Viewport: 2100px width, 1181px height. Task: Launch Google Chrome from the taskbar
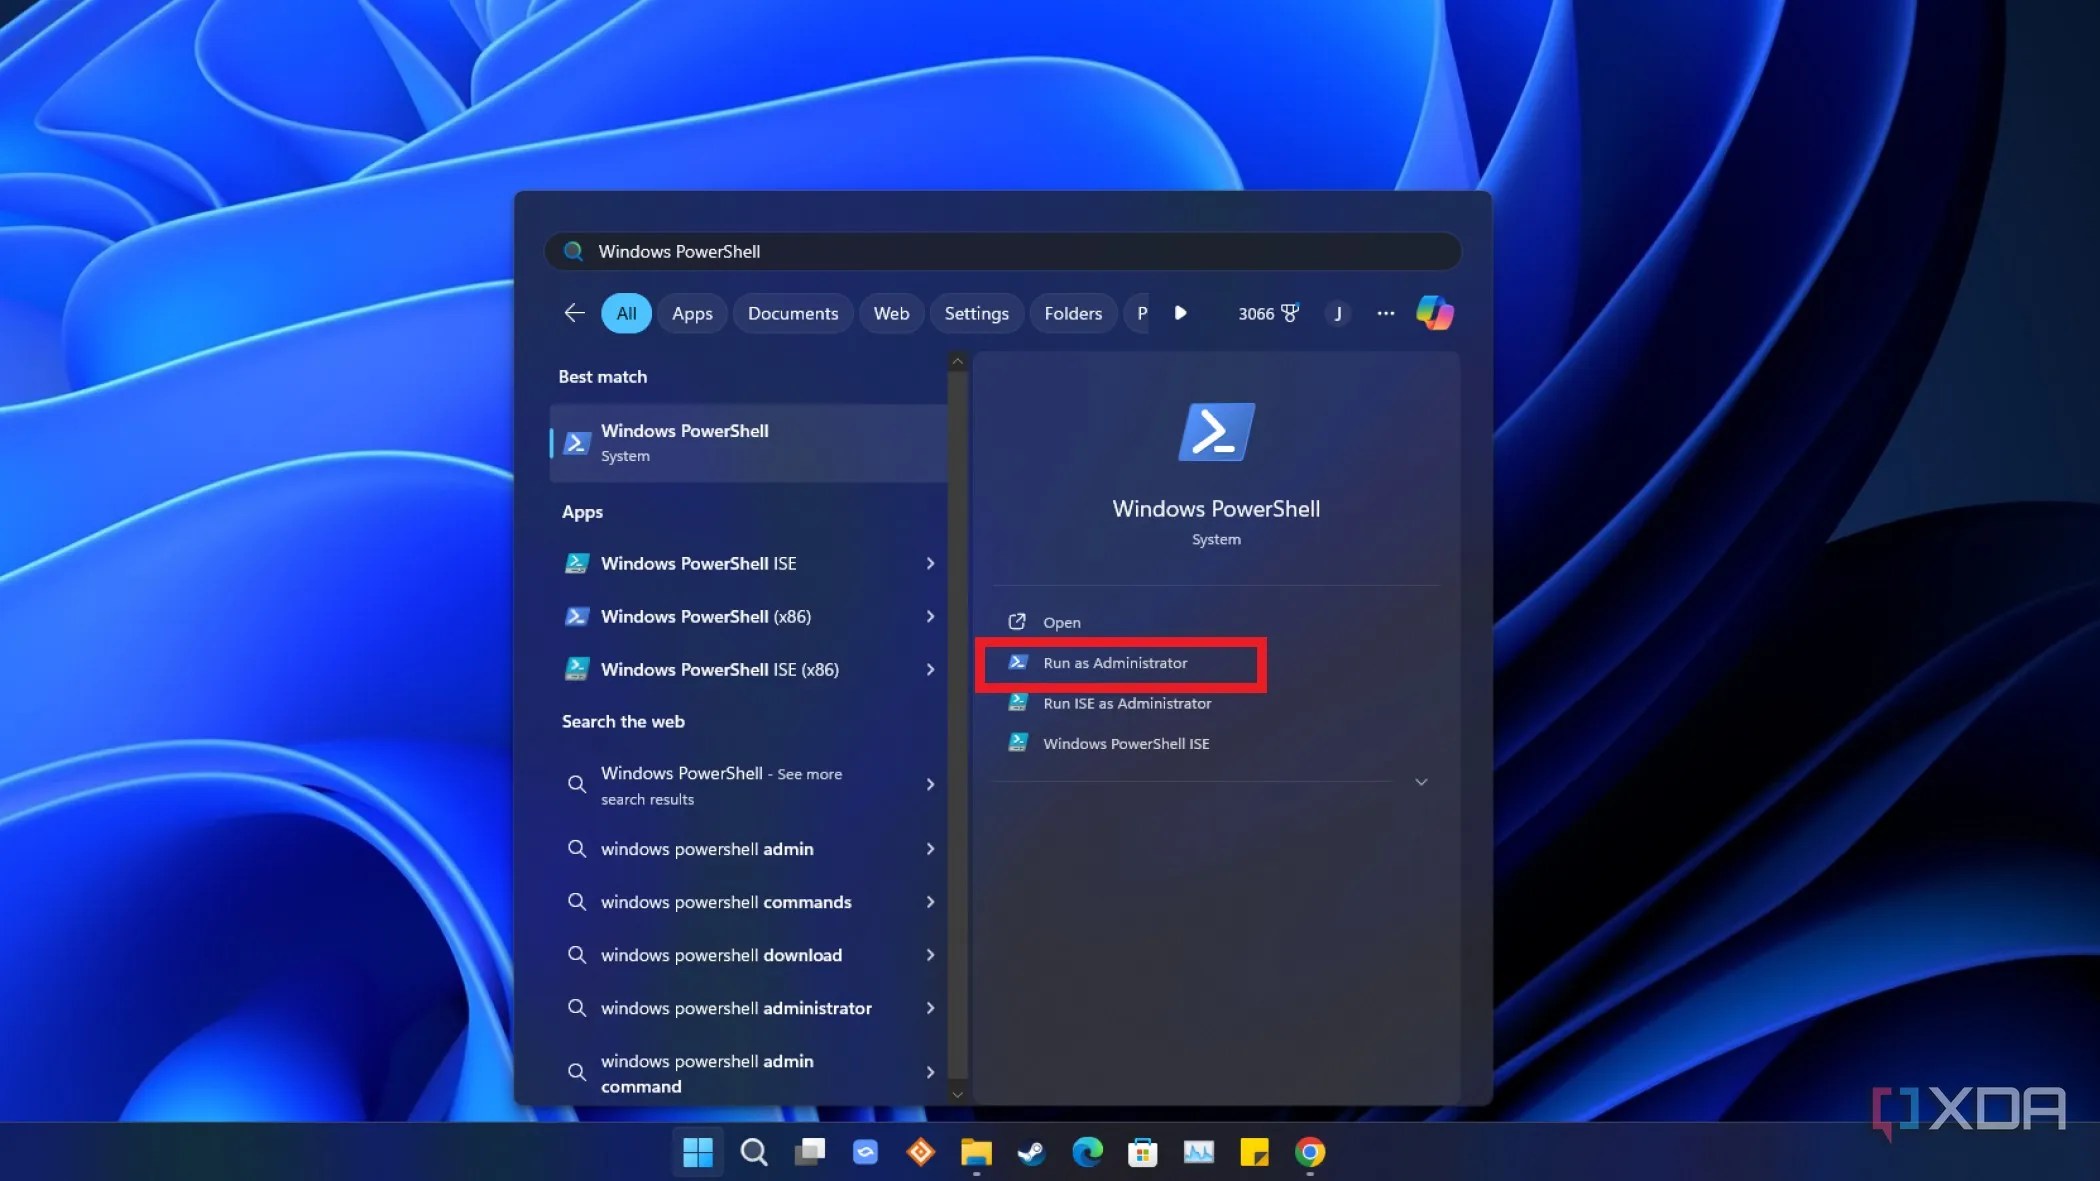click(1310, 1152)
